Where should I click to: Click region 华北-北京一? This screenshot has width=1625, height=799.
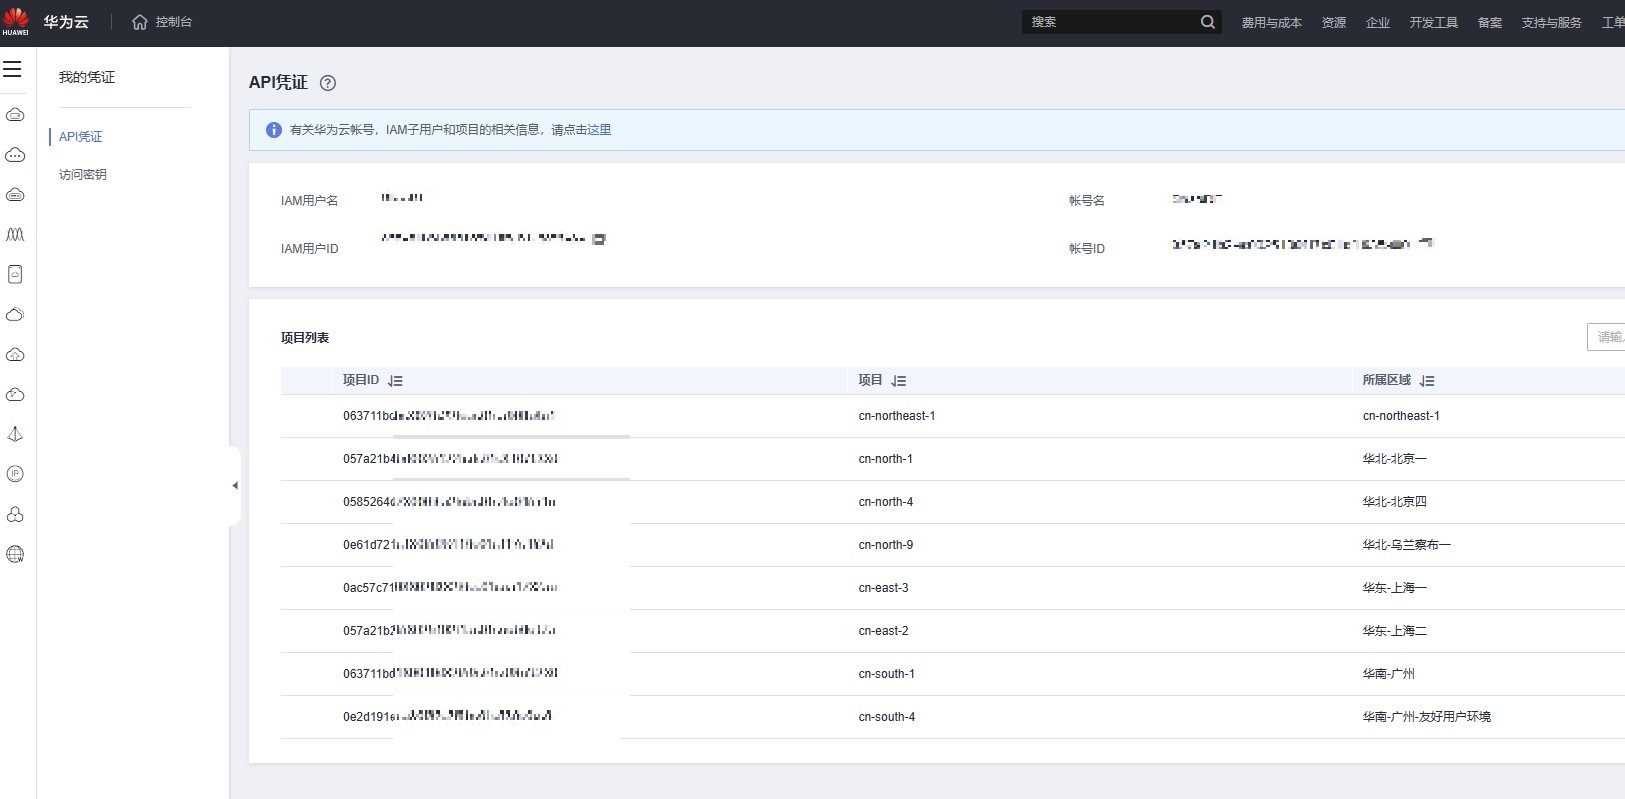click(1395, 459)
